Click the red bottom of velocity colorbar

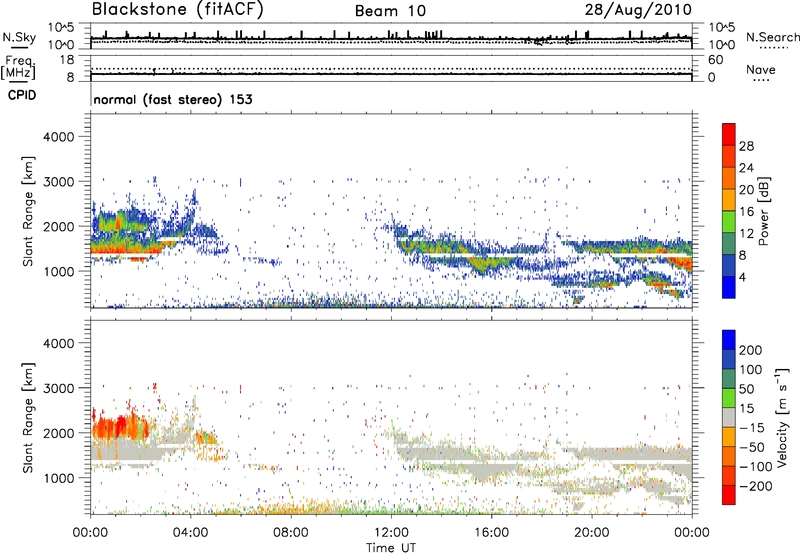tap(729, 495)
